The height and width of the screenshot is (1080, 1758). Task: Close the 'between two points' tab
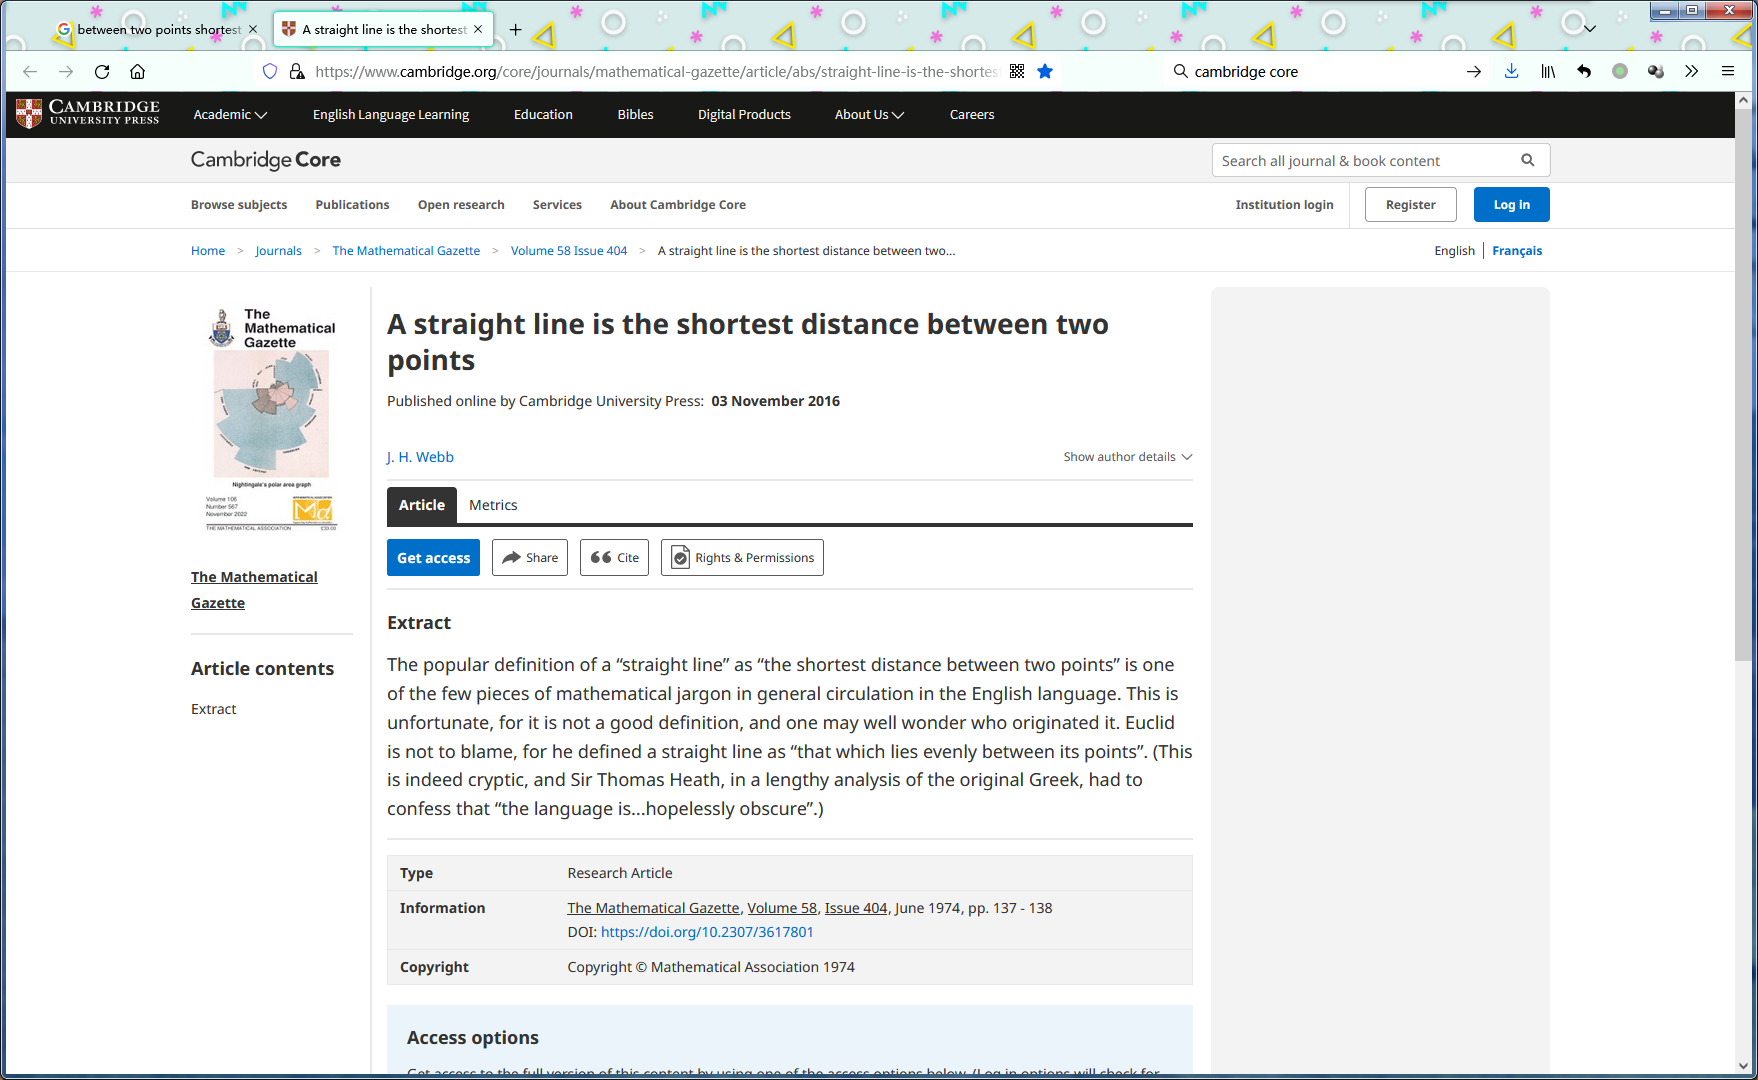pos(253,30)
